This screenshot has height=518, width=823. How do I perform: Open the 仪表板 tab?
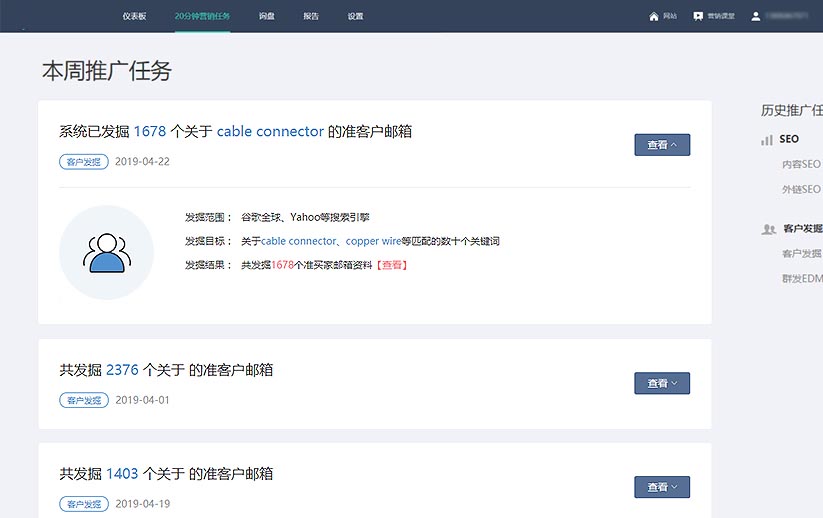pos(134,17)
